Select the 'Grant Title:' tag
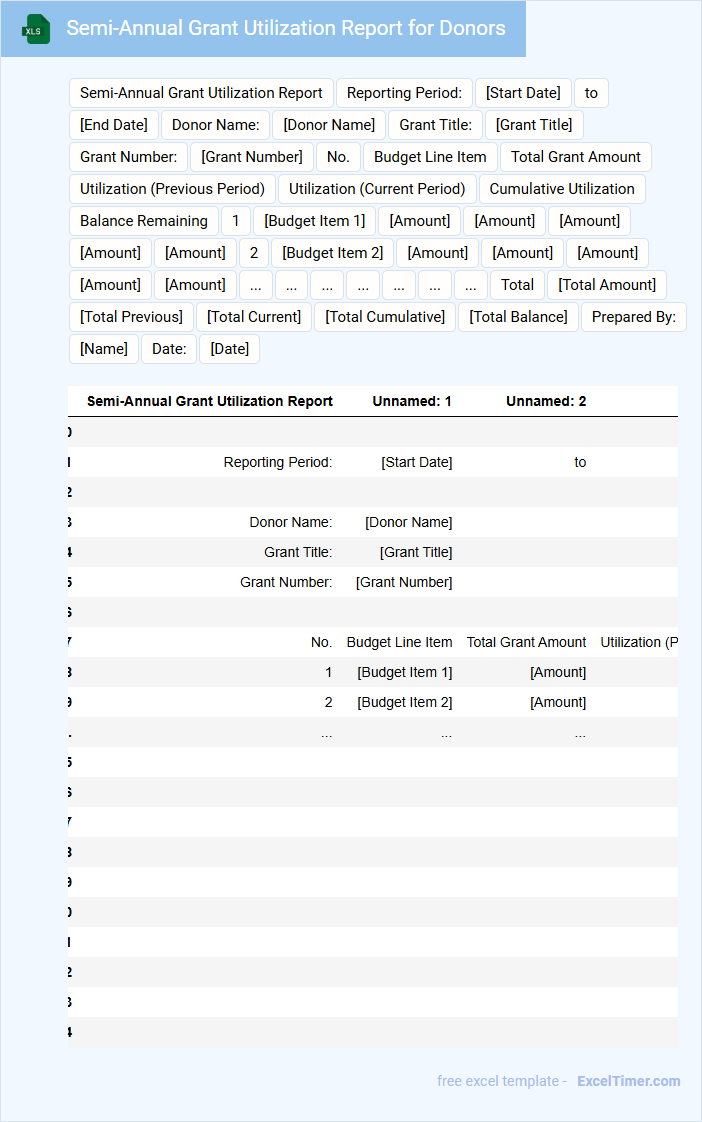The height and width of the screenshot is (1122, 702). 436,125
